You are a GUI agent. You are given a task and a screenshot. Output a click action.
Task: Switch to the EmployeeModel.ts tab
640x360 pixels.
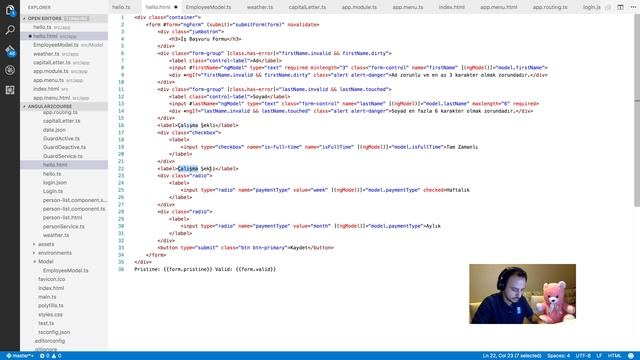[x=208, y=7]
